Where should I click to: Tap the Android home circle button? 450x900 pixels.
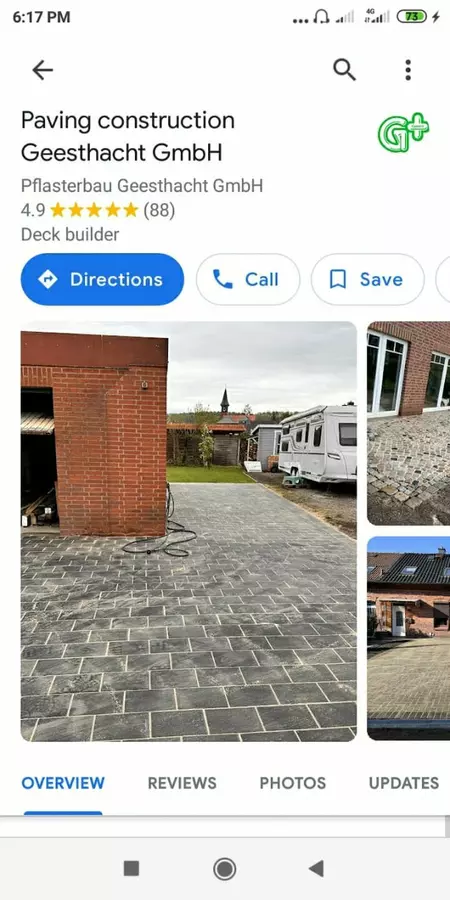224,868
